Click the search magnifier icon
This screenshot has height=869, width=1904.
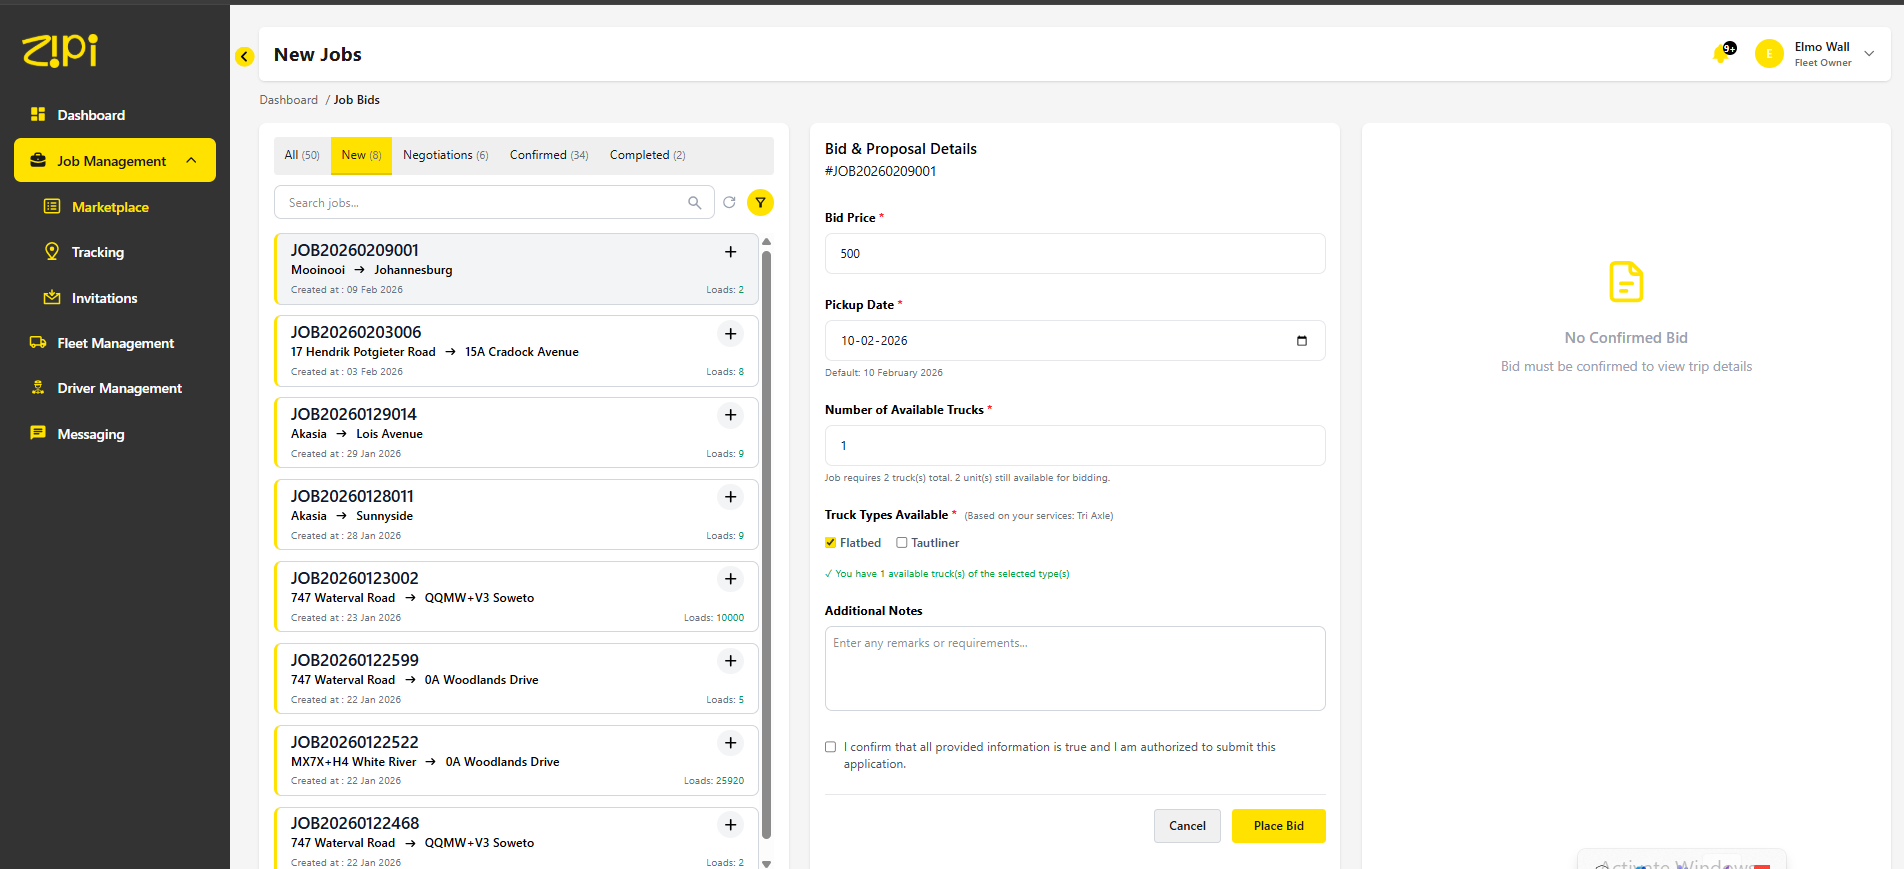point(695,203)
